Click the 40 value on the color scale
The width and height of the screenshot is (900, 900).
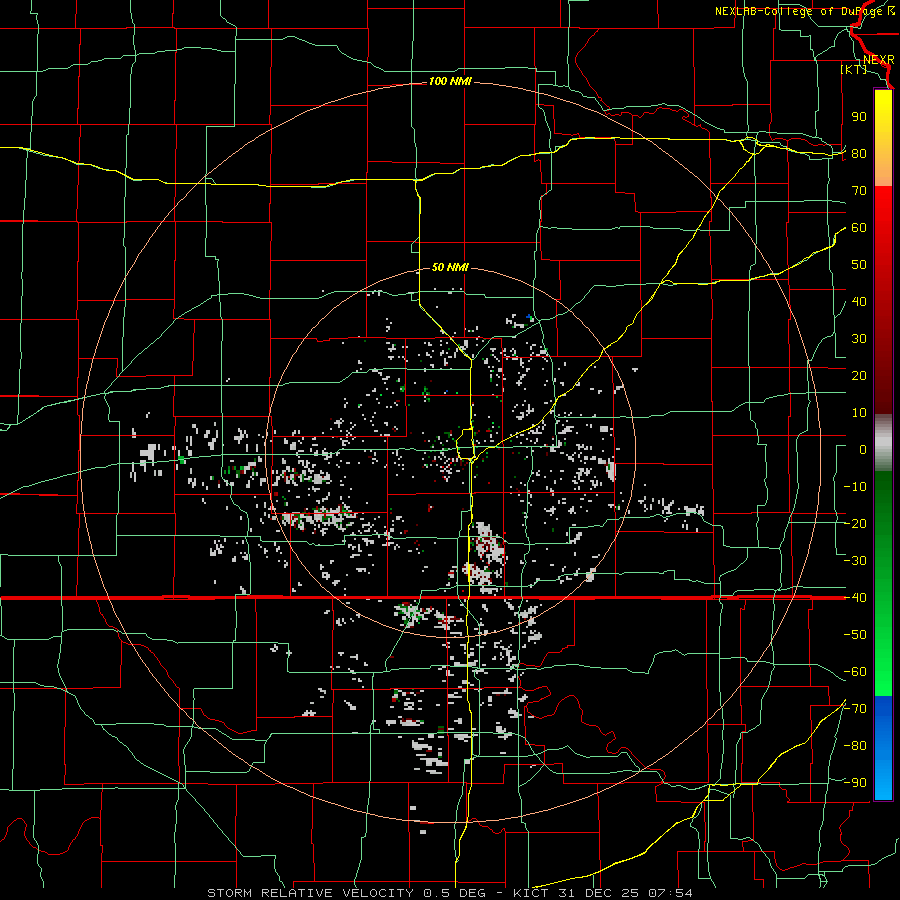point(859,302)
